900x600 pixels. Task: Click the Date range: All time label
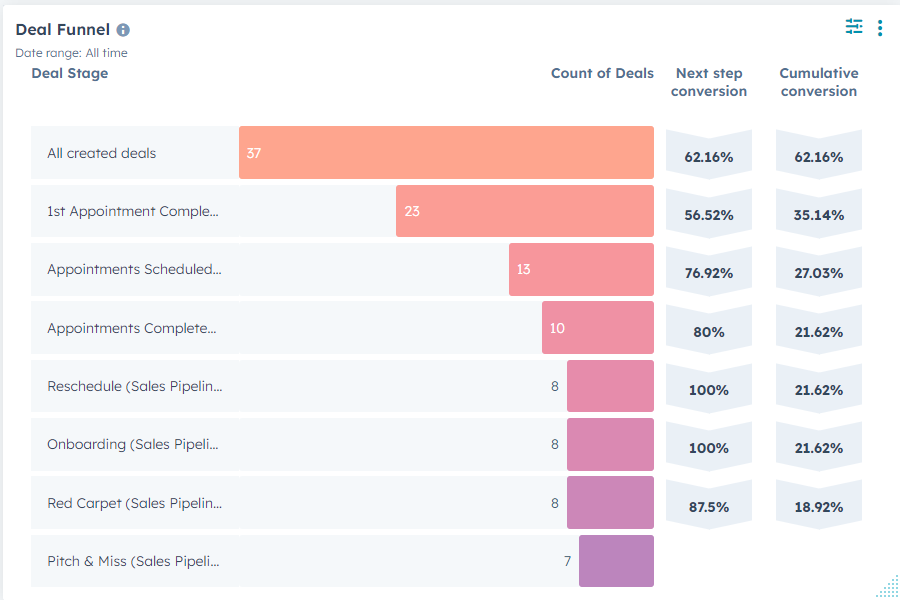click(x=70, y=52)
